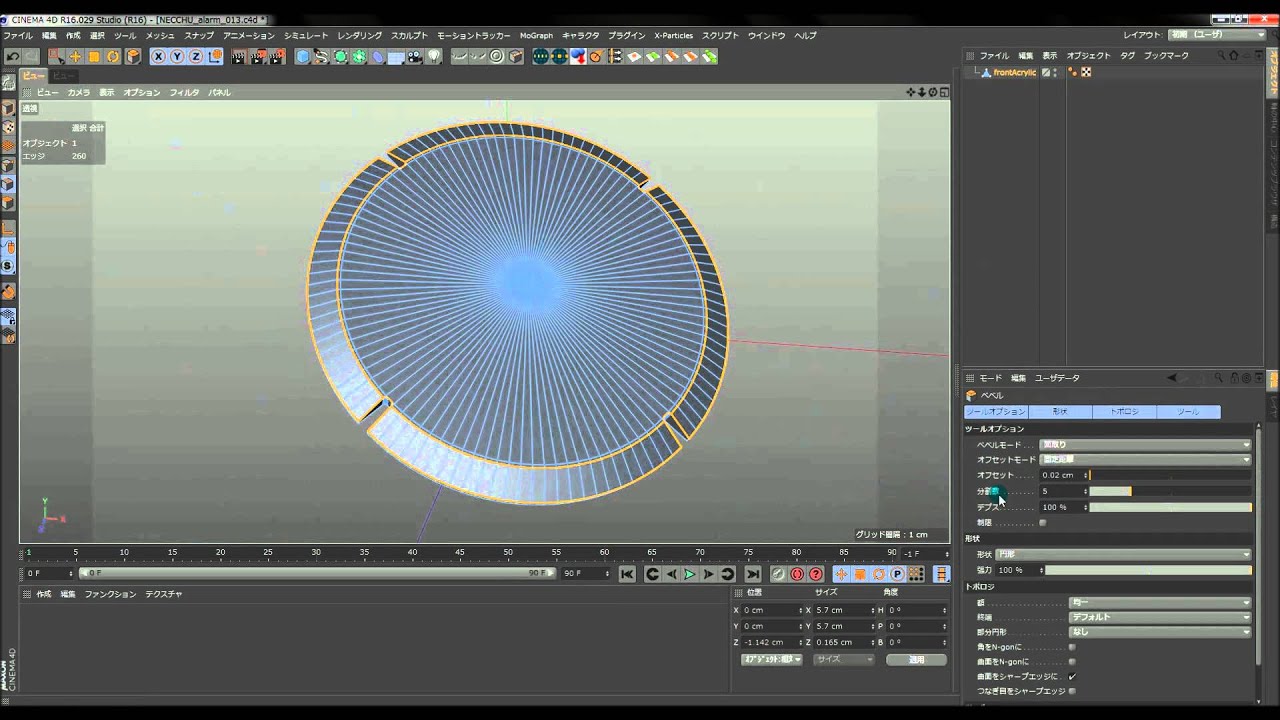Open the Render Settings icon
Image resolution: width=1280 pixels, height=720 pixels.
(x=277, y=57)
